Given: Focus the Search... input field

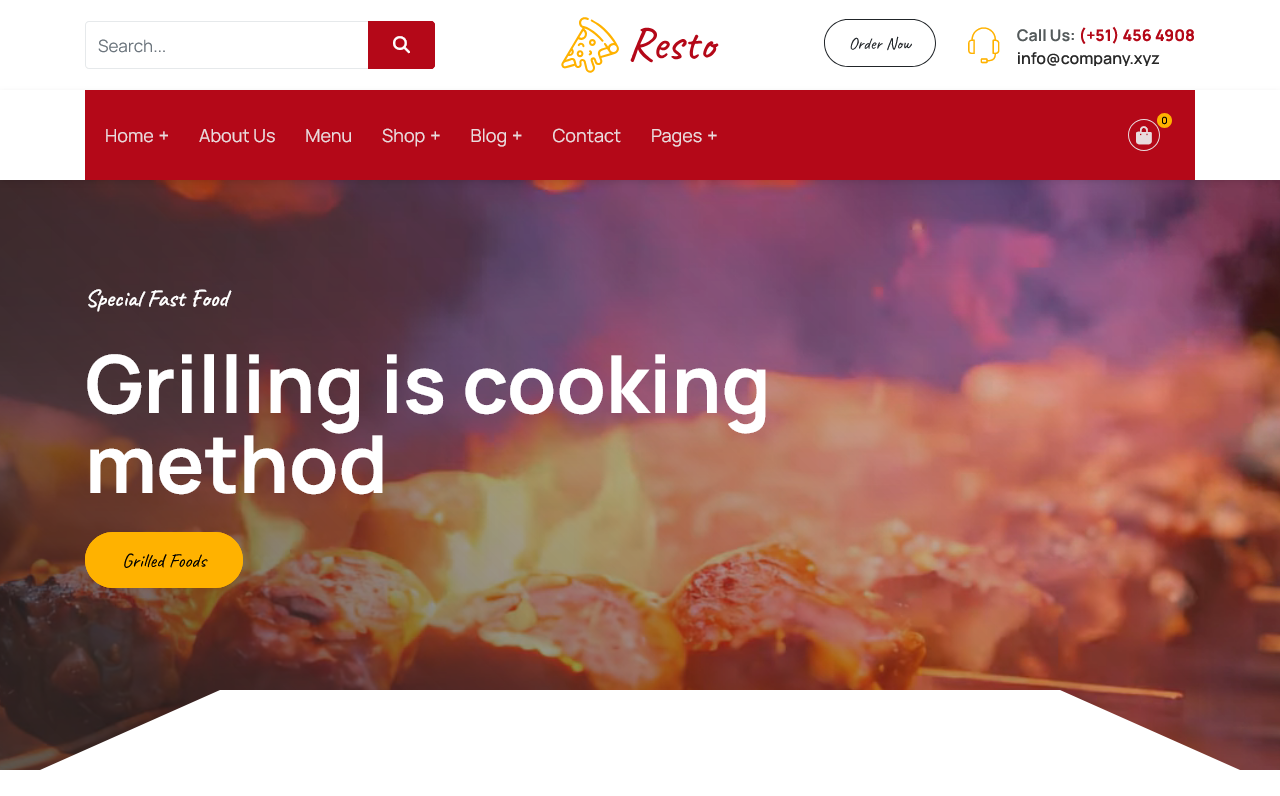Looking at the screenshot, I should [x=227, y=45].
